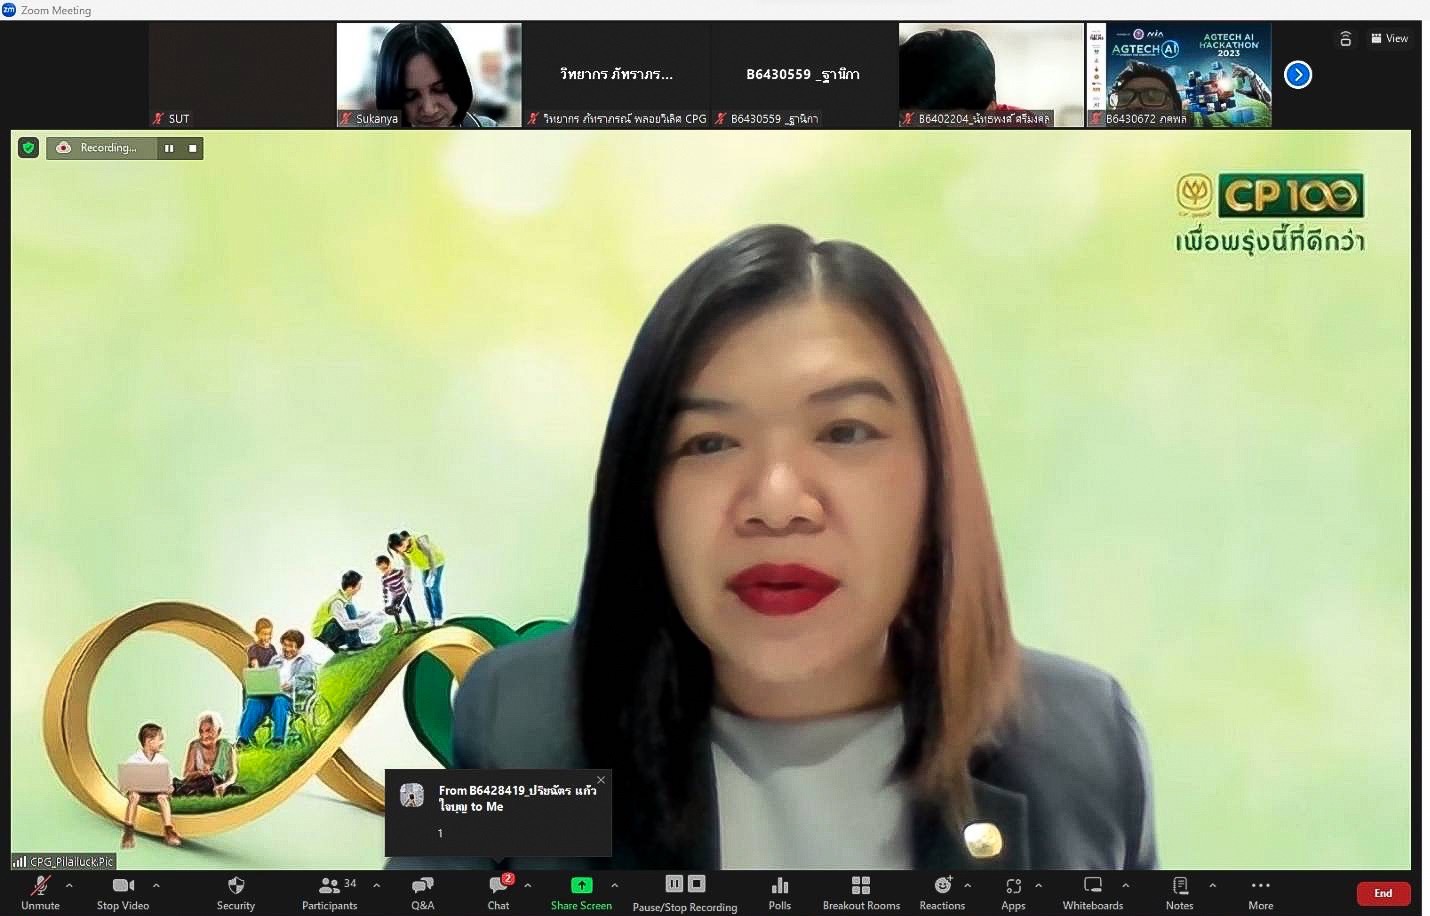Open the Chat panel
The image size is (1430, 916).
coord(498,891)
